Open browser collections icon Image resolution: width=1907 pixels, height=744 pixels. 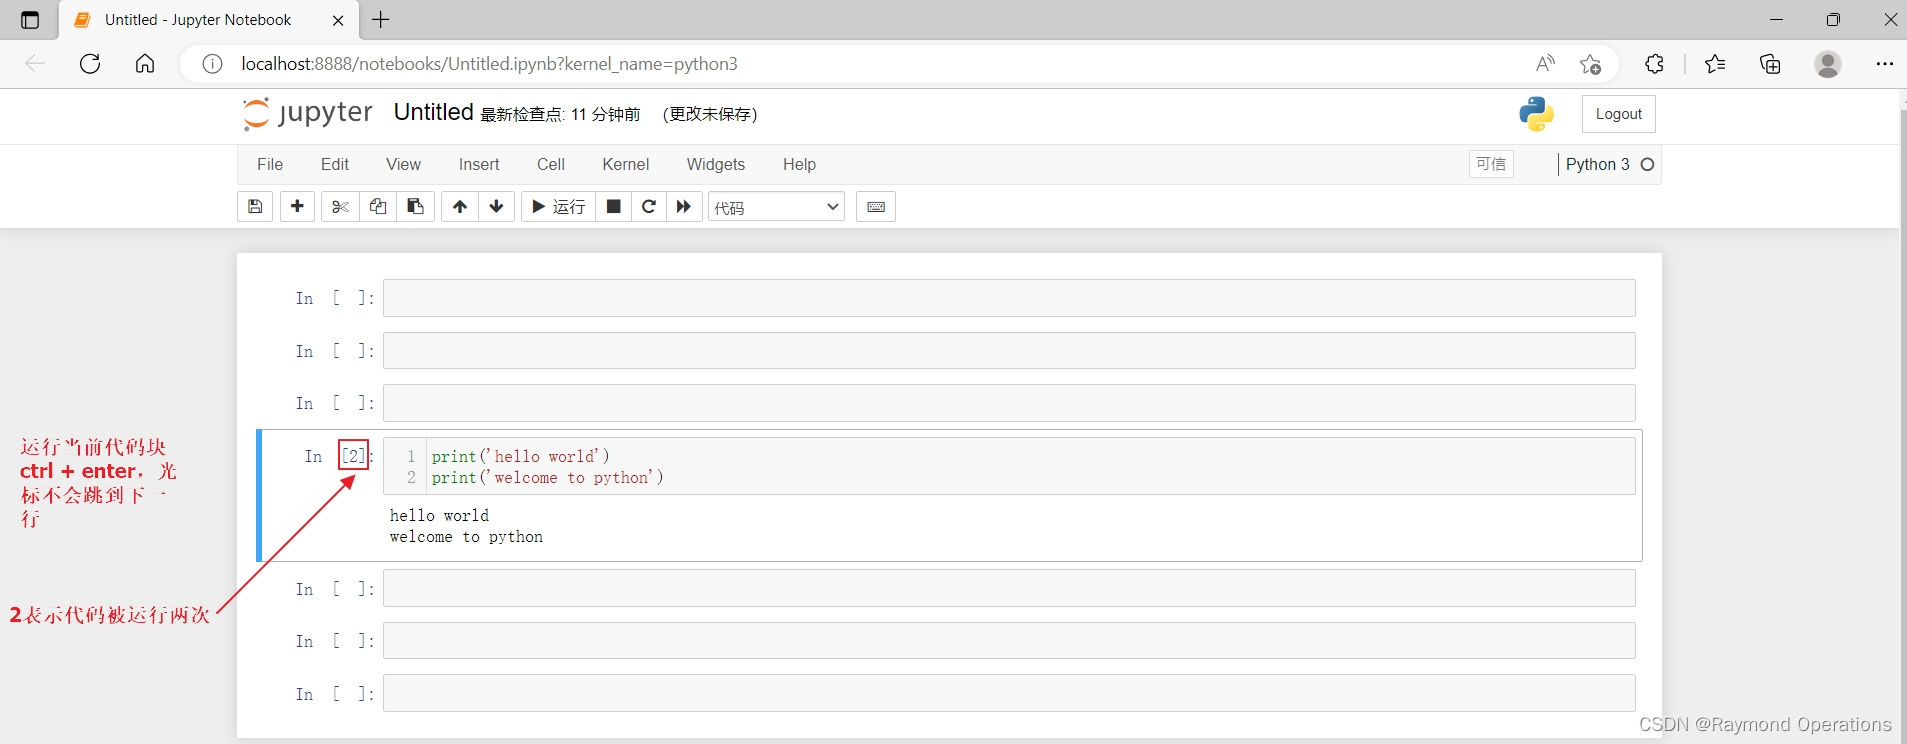click(x=1770, y=64)
